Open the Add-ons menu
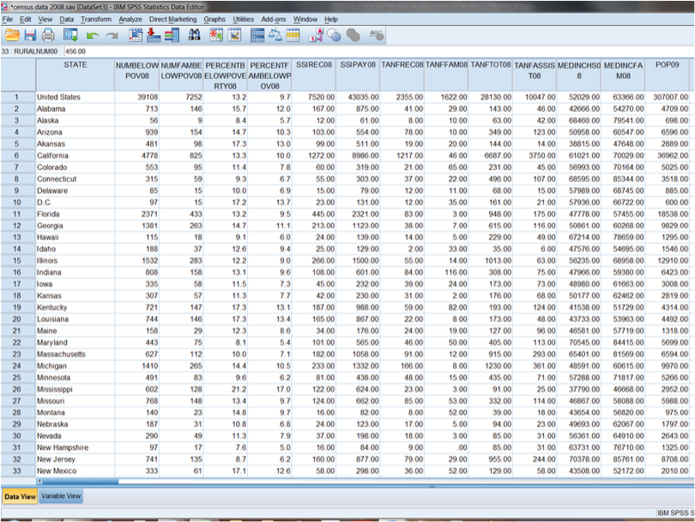This screenshot has width=695, height=522. pos(273,19)
